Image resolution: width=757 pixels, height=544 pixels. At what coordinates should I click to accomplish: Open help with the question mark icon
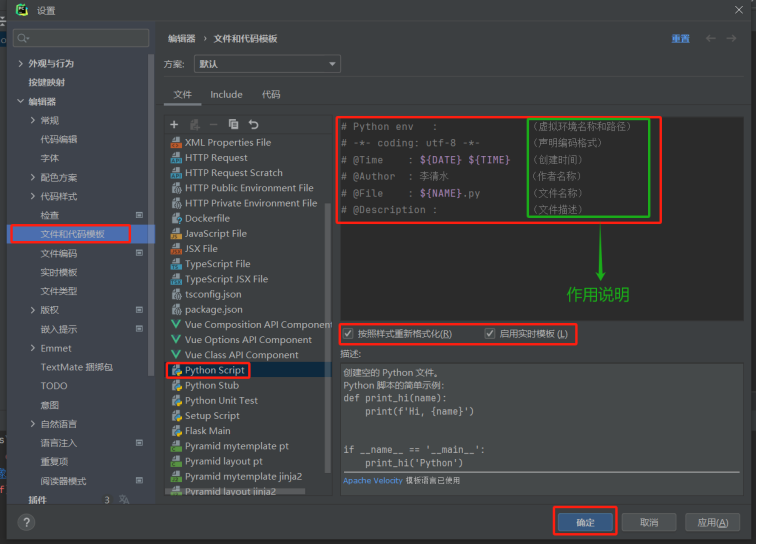coord(26,522)
